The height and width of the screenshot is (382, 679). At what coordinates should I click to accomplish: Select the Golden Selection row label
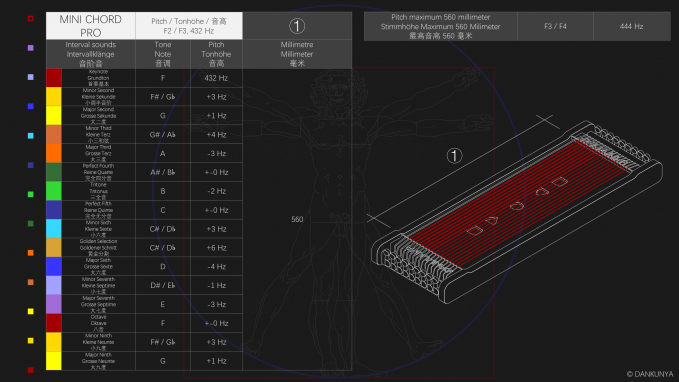[98, 248]
